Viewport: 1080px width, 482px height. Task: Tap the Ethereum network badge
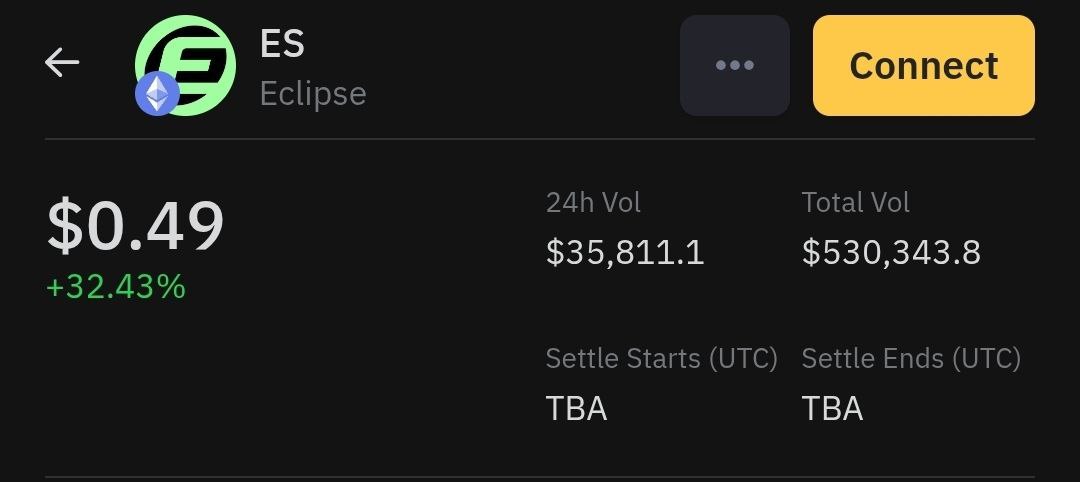point(158,94)
